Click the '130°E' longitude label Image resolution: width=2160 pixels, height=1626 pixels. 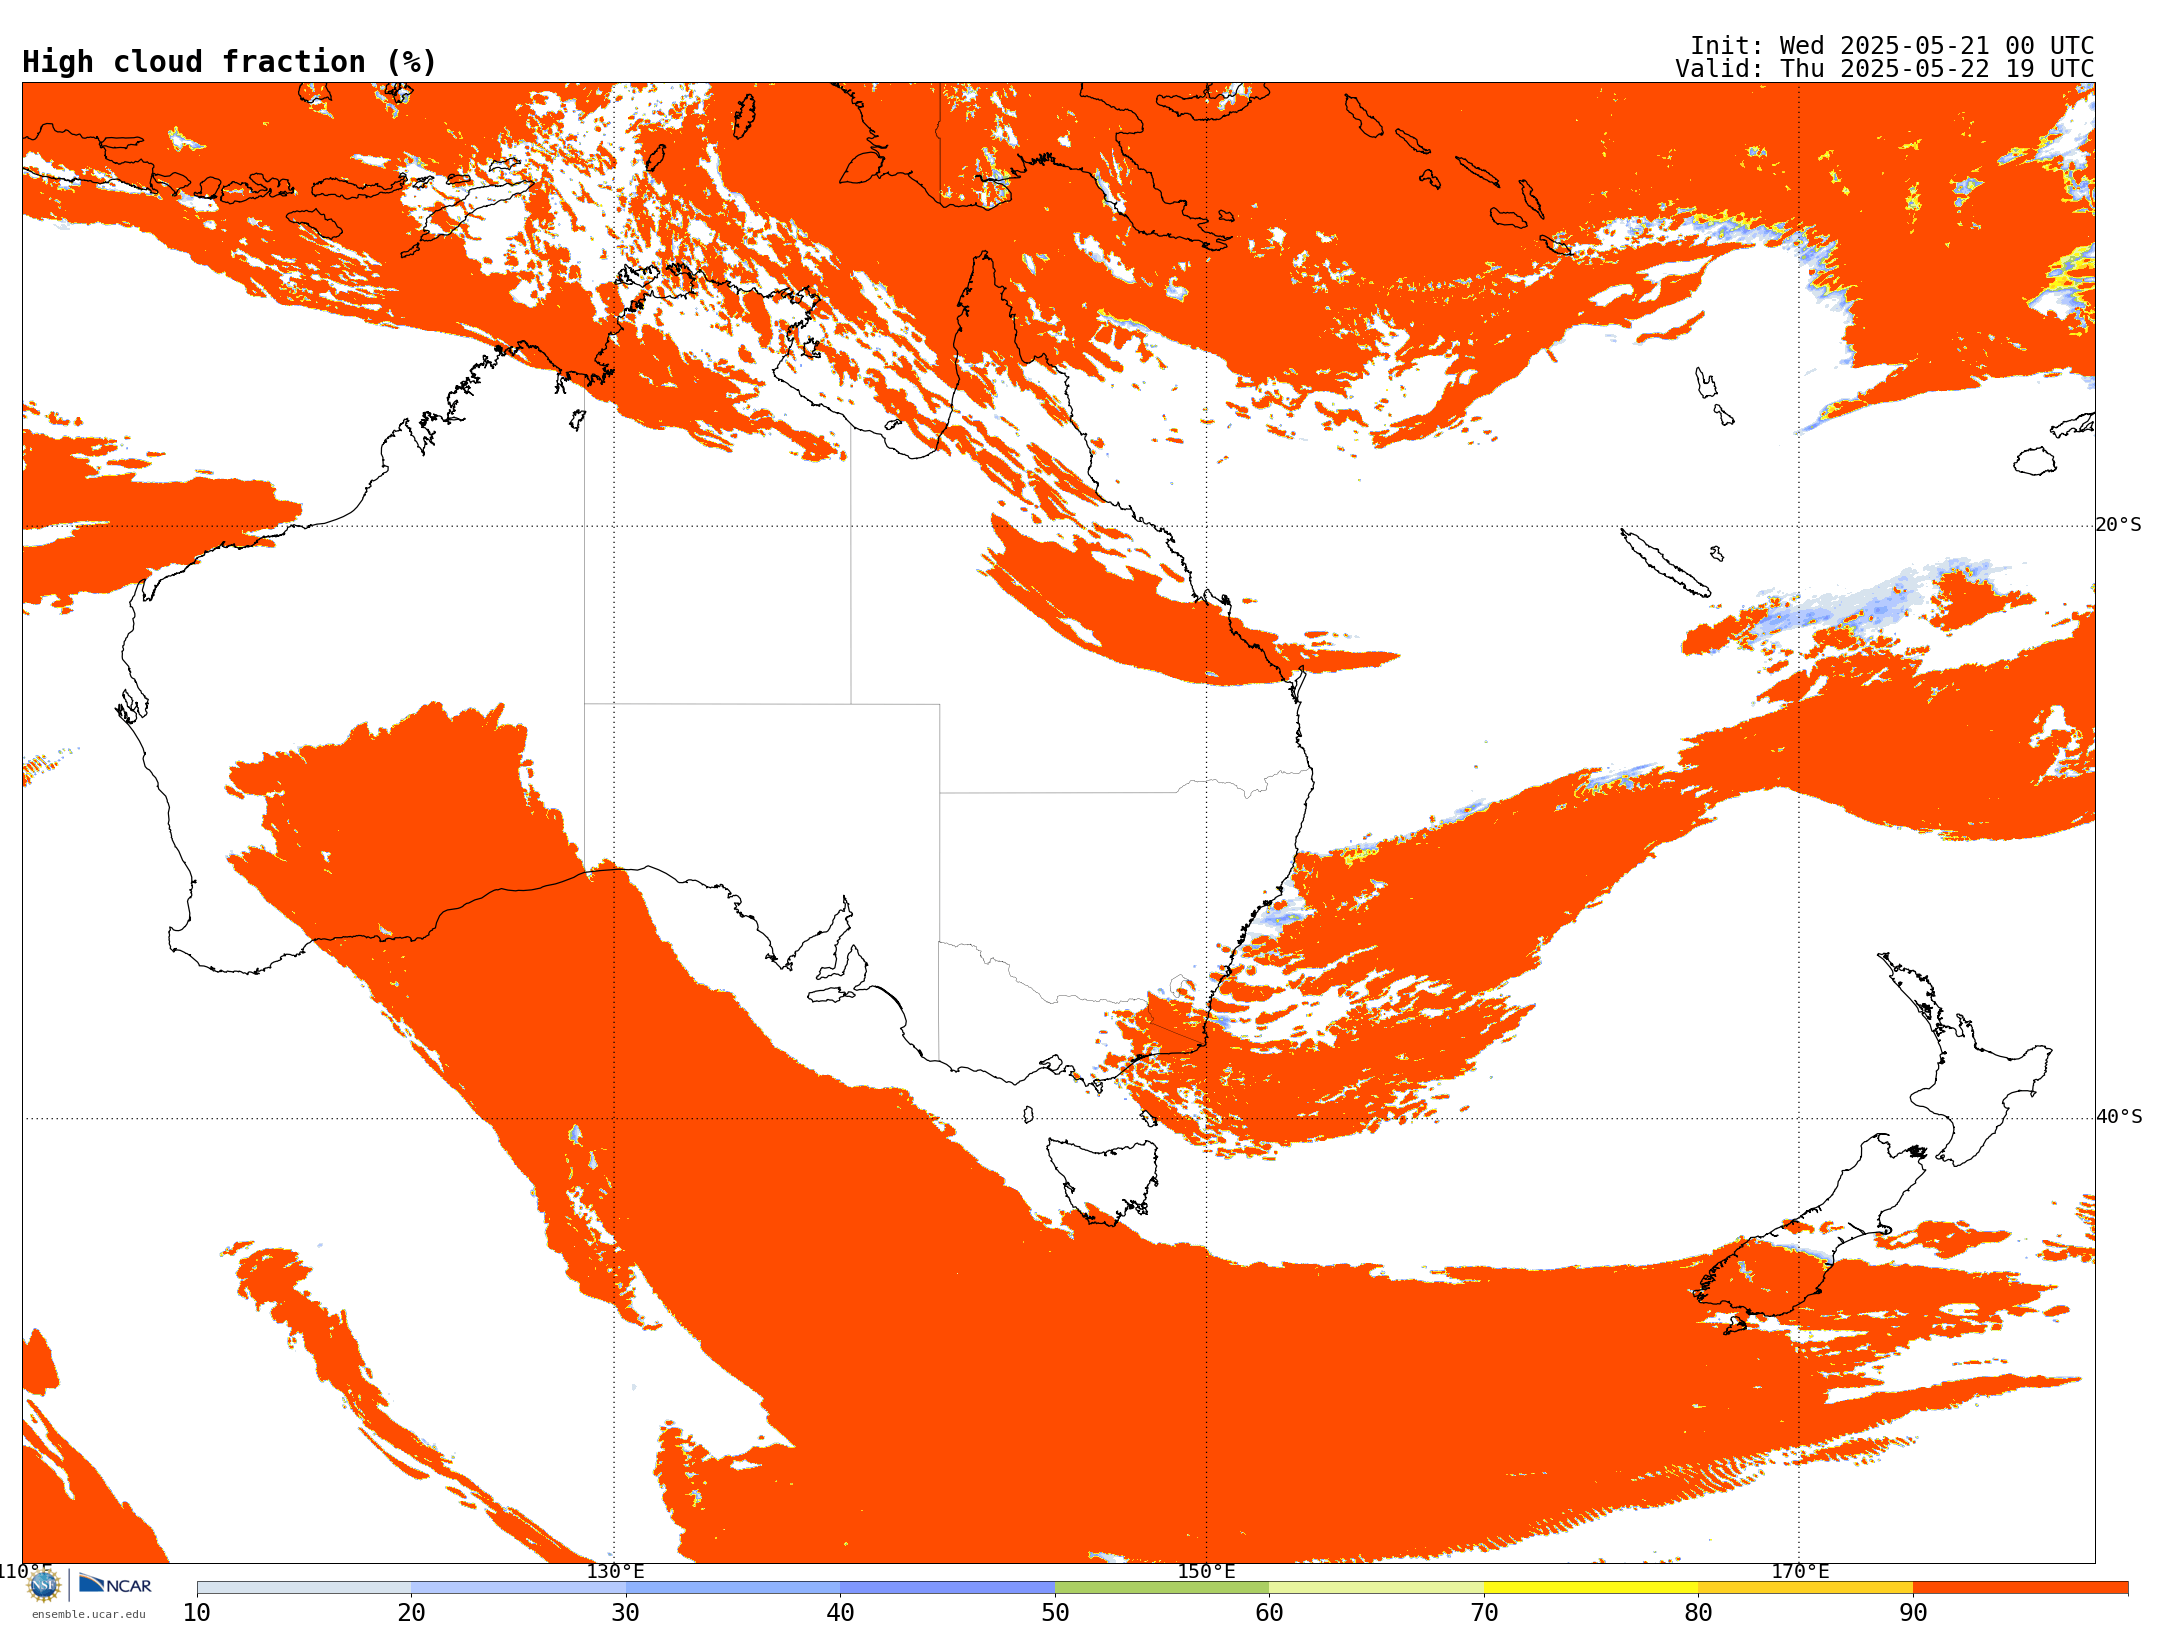pos(615,1571)
